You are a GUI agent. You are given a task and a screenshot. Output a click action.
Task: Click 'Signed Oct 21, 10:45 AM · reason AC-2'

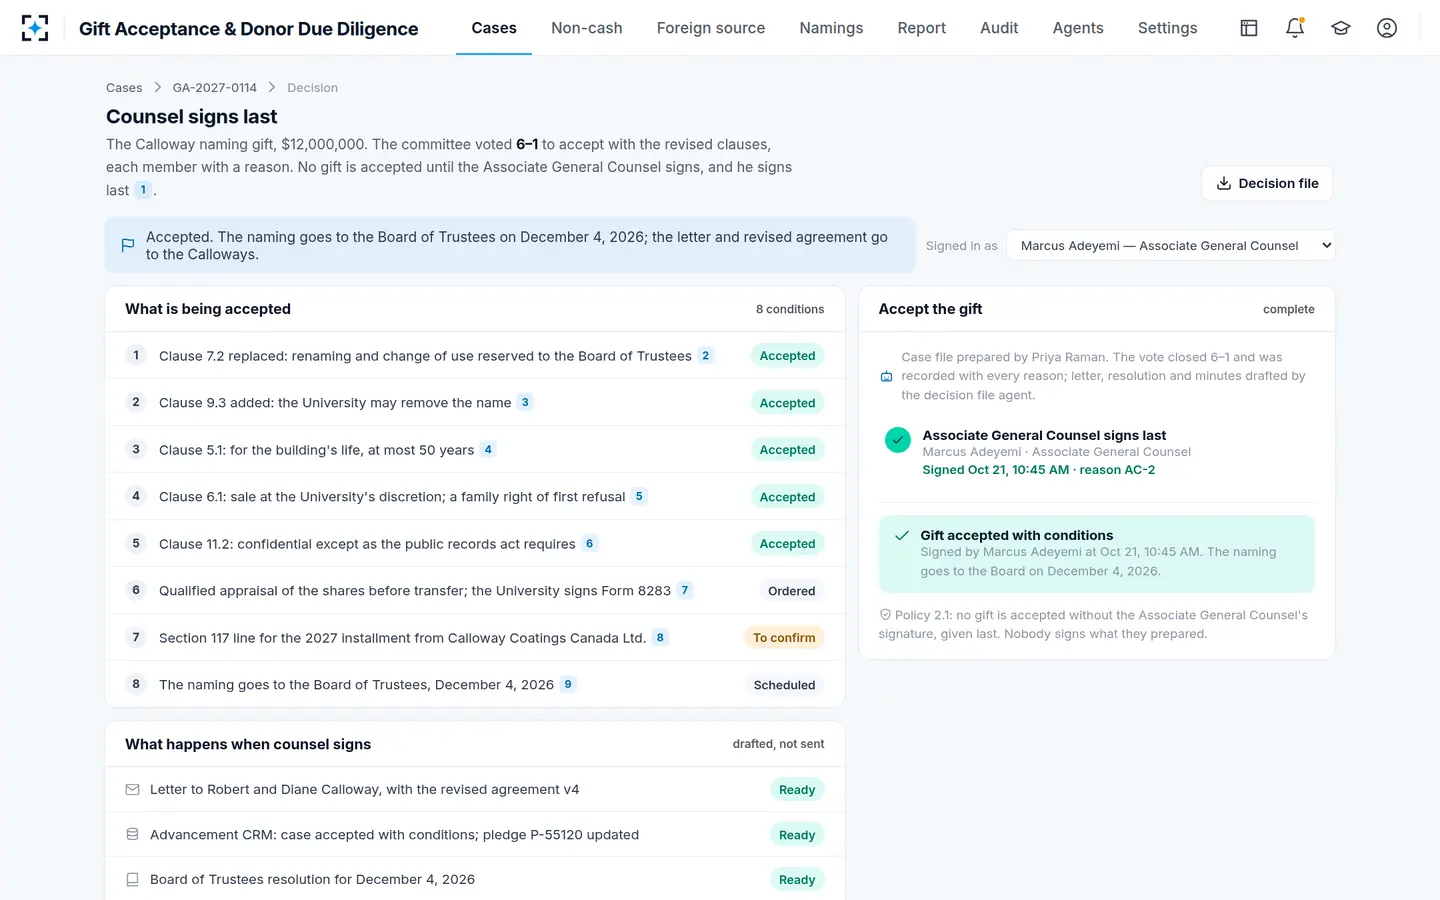[x=1038, y=469]
